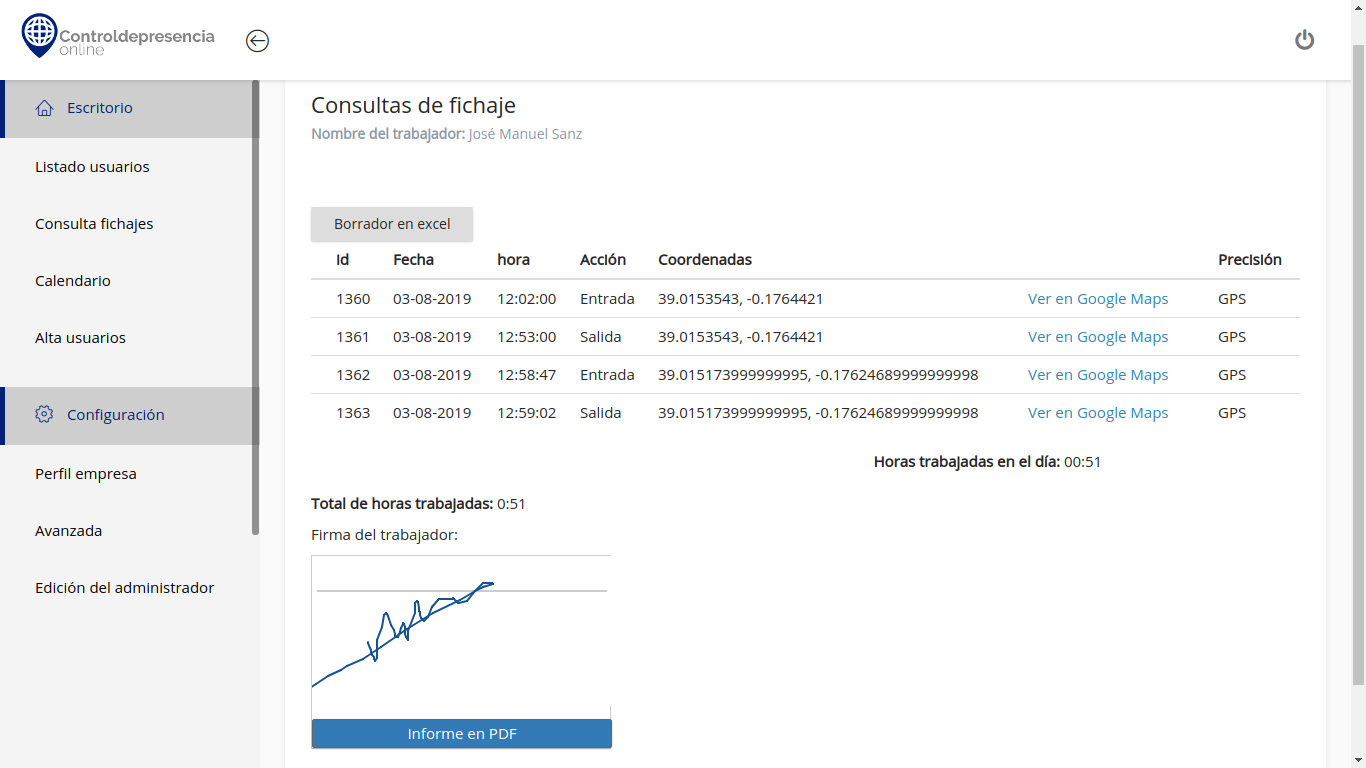1366x768 pixels.
Task: Click the home icon beside Escritorio
Action: point(44,108)
